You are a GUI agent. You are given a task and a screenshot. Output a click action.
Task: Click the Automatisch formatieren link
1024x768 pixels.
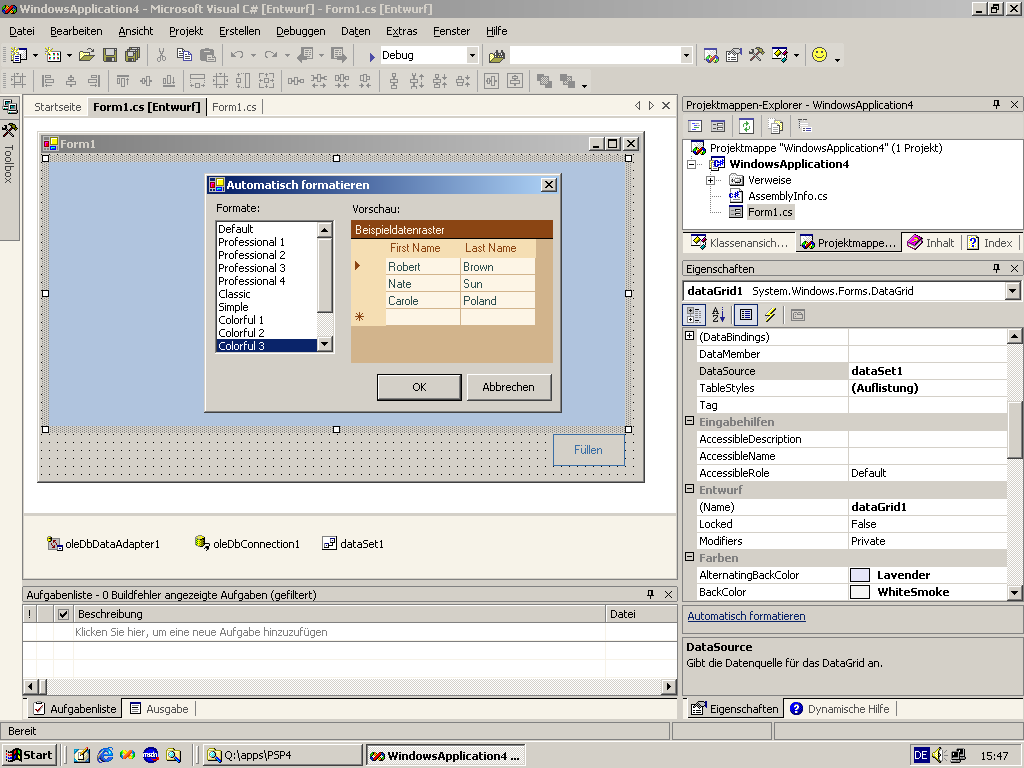coord(746,616)
